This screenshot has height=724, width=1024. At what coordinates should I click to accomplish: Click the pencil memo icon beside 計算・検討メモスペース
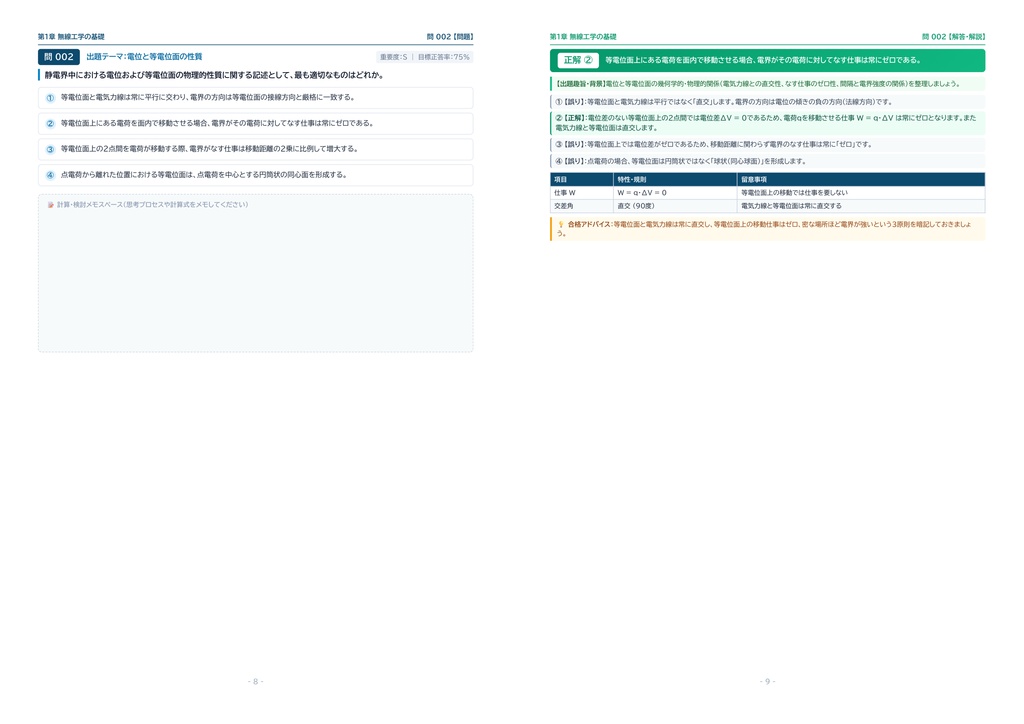pos(51,205)
